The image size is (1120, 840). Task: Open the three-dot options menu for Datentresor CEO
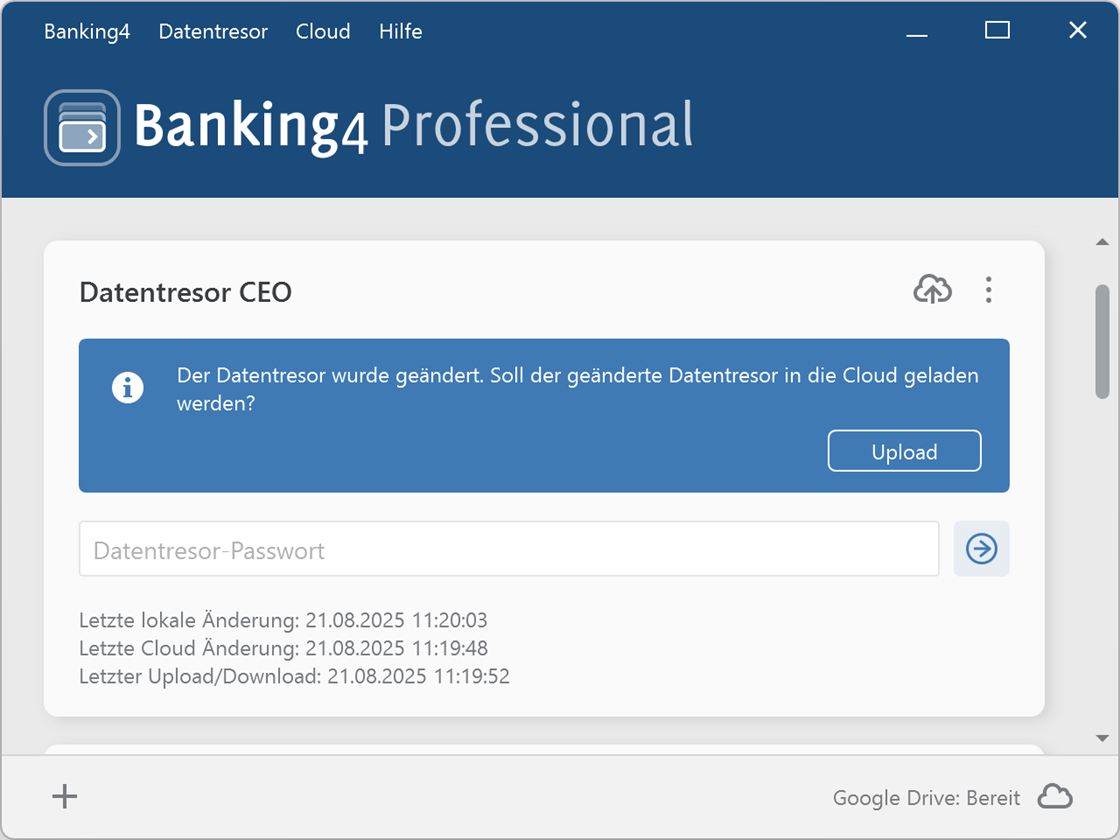coord(988,290)
